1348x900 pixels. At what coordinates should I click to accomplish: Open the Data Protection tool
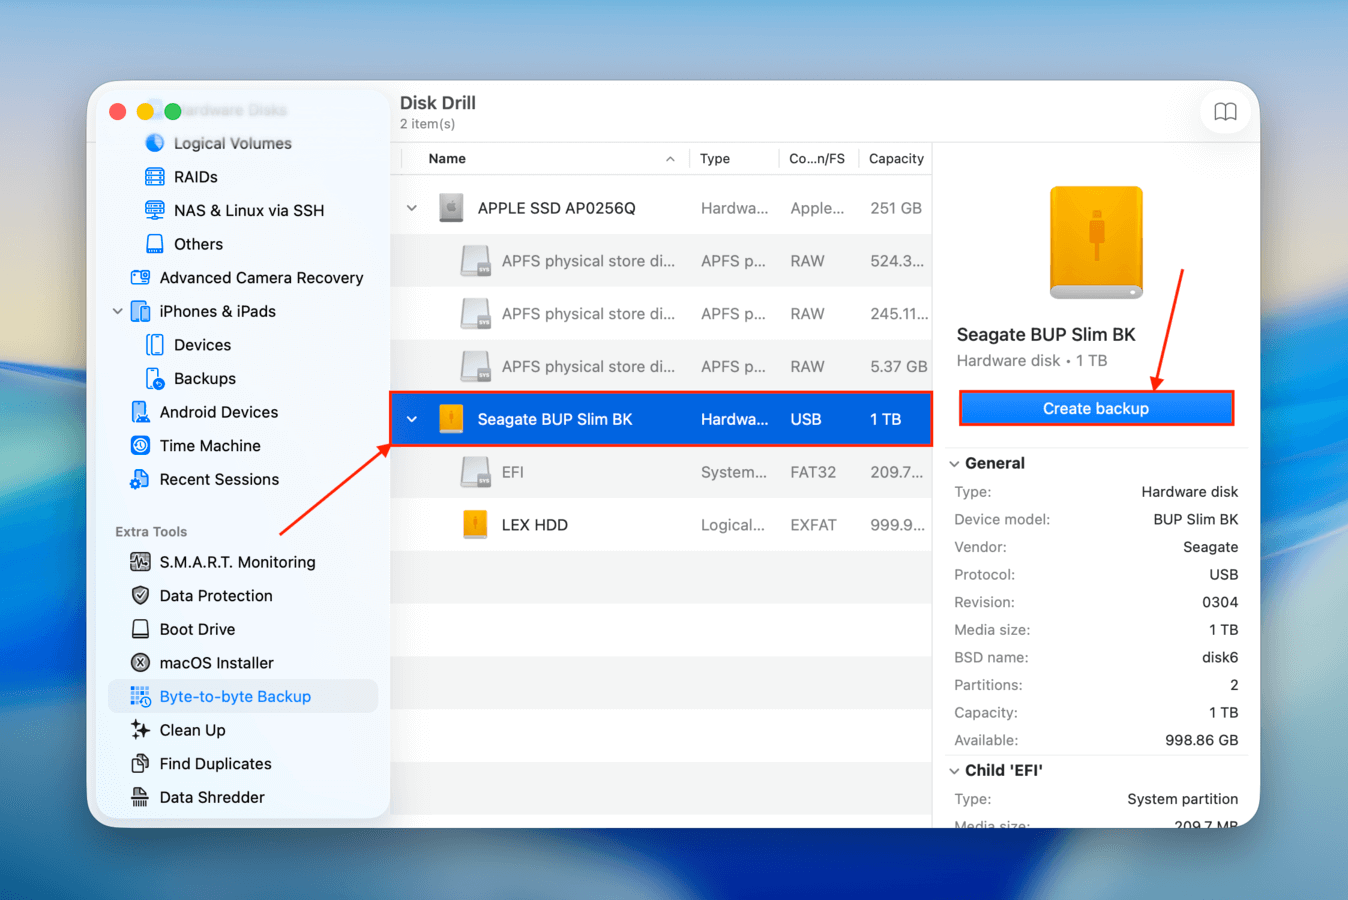pyautogui.click(x=218, y=596)
